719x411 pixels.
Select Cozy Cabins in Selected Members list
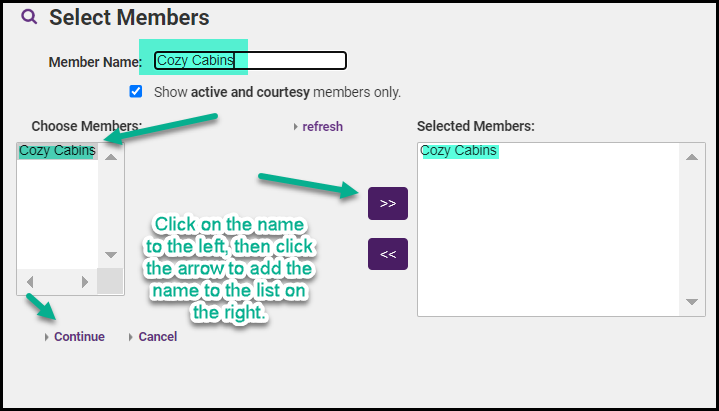tap(459, 151)
